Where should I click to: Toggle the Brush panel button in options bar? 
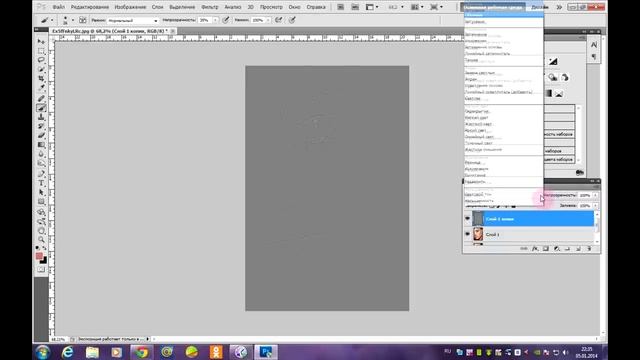(x=83, y=20)
